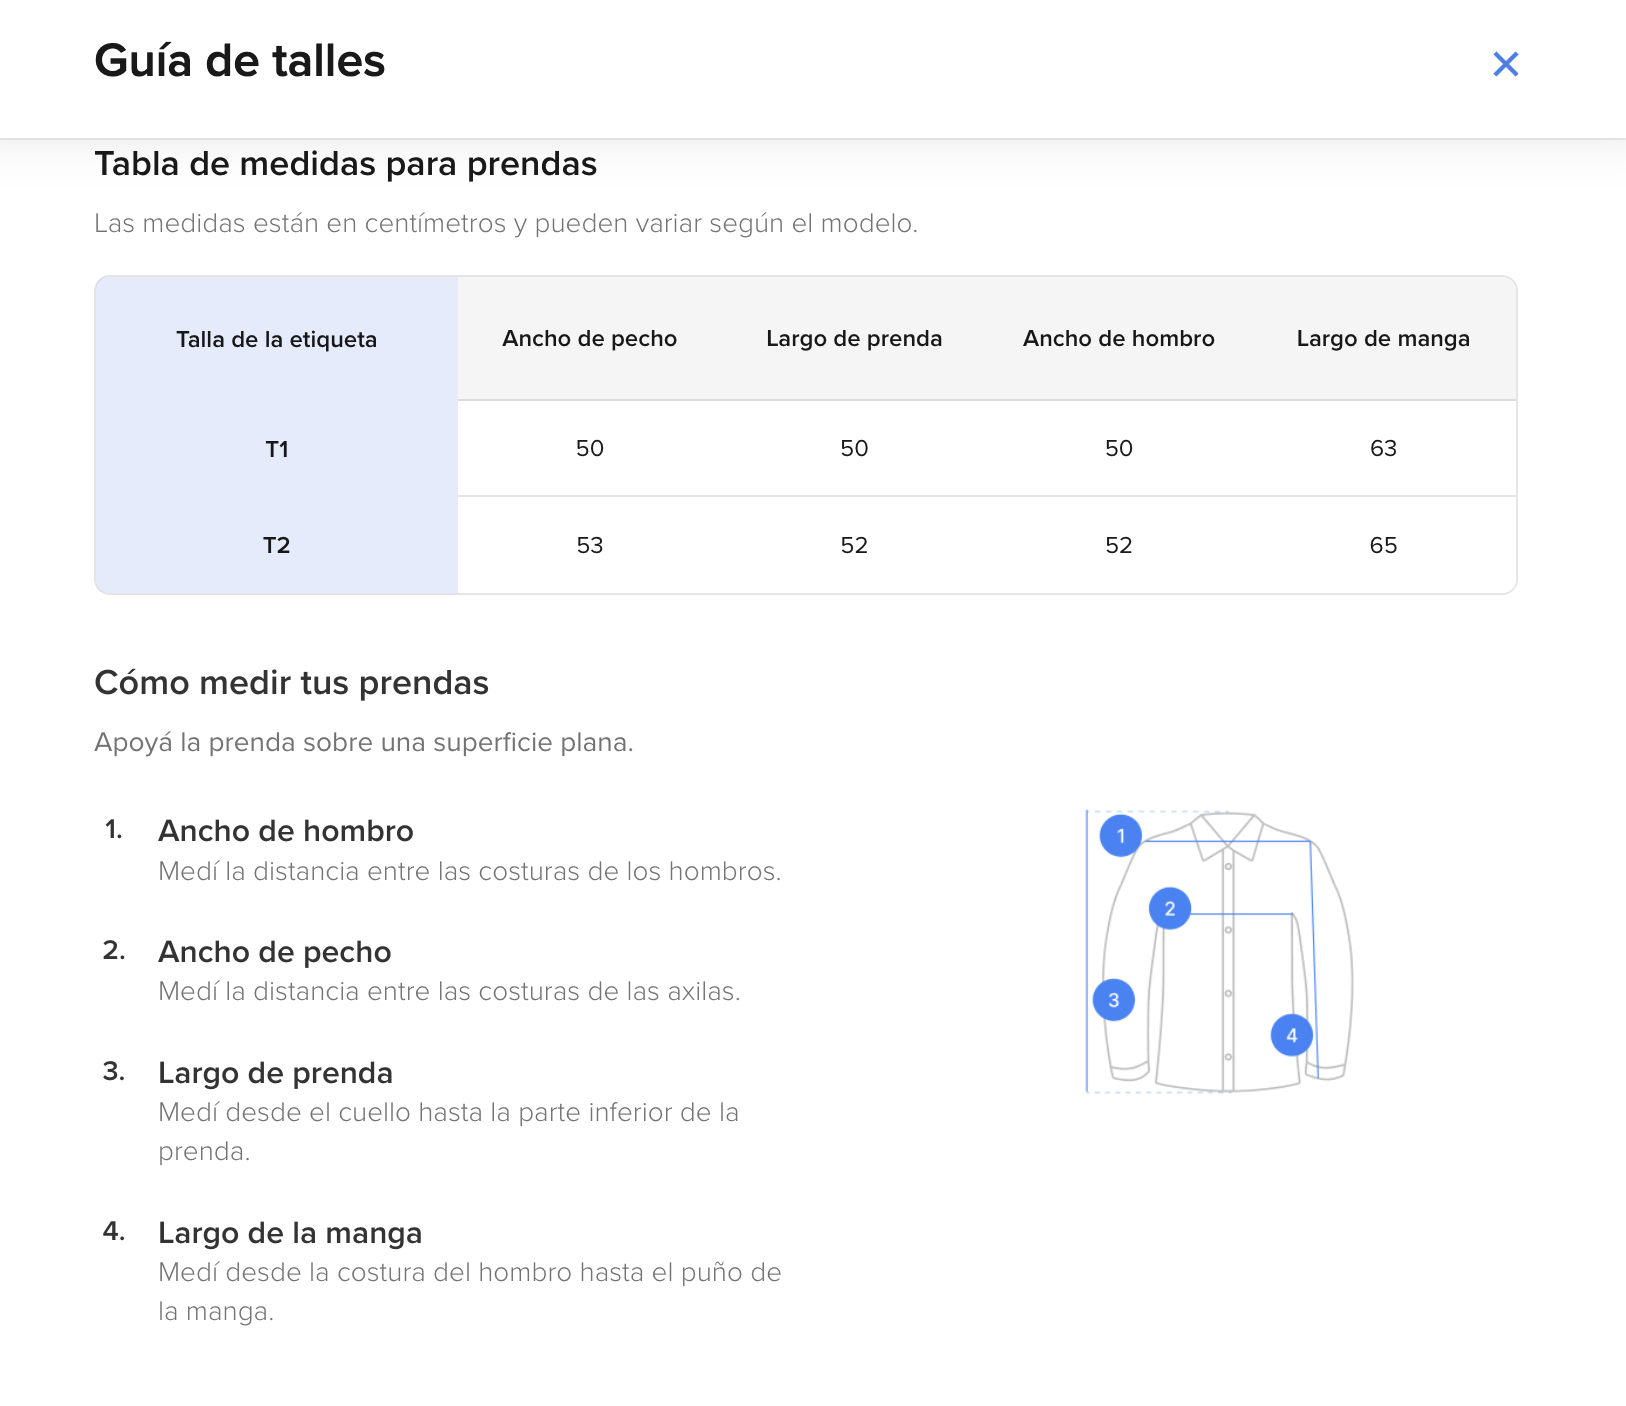The height and width of the screenshot is (1406, 1626).
Task: Click marker 1 on the shirt diagram
Action: (1120, 835)
